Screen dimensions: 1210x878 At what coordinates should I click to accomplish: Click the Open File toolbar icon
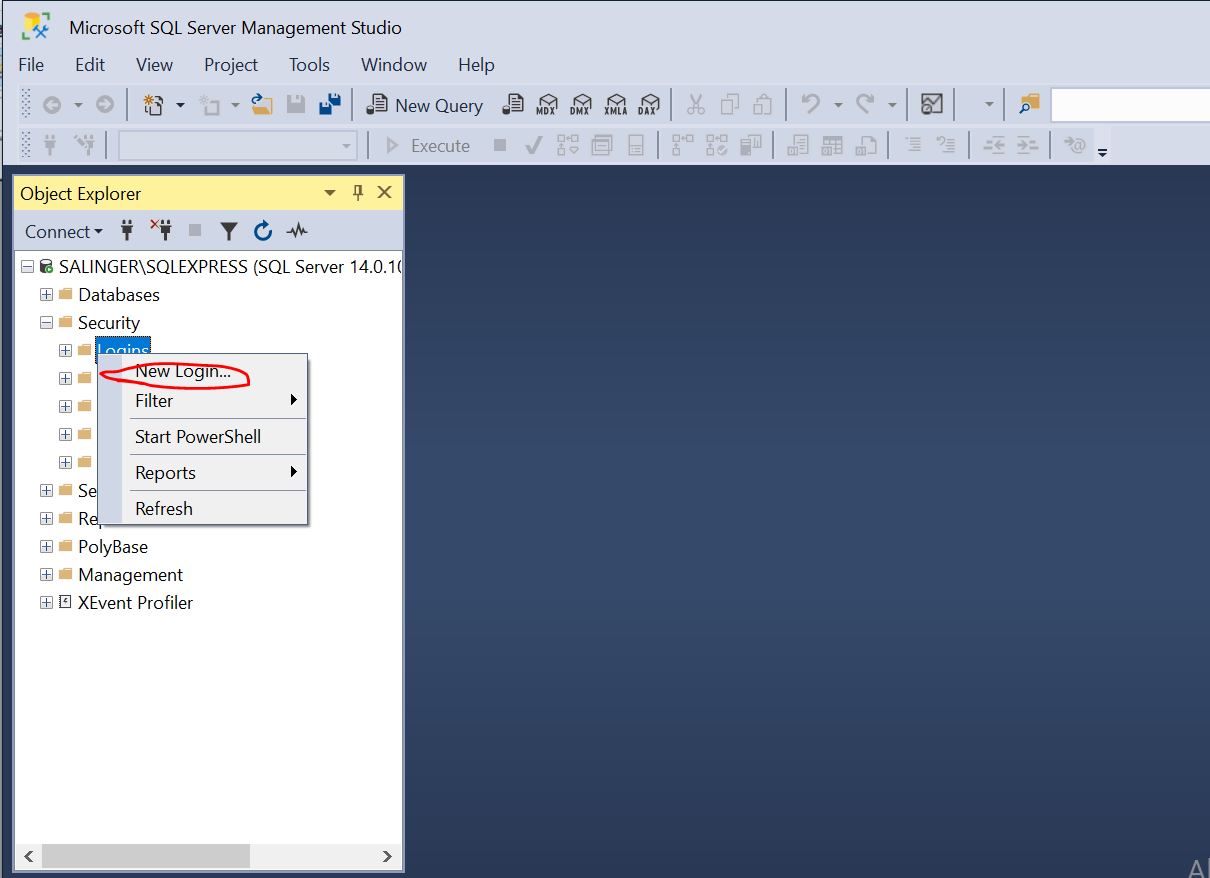pyautogui.click(x=262, y=105)
